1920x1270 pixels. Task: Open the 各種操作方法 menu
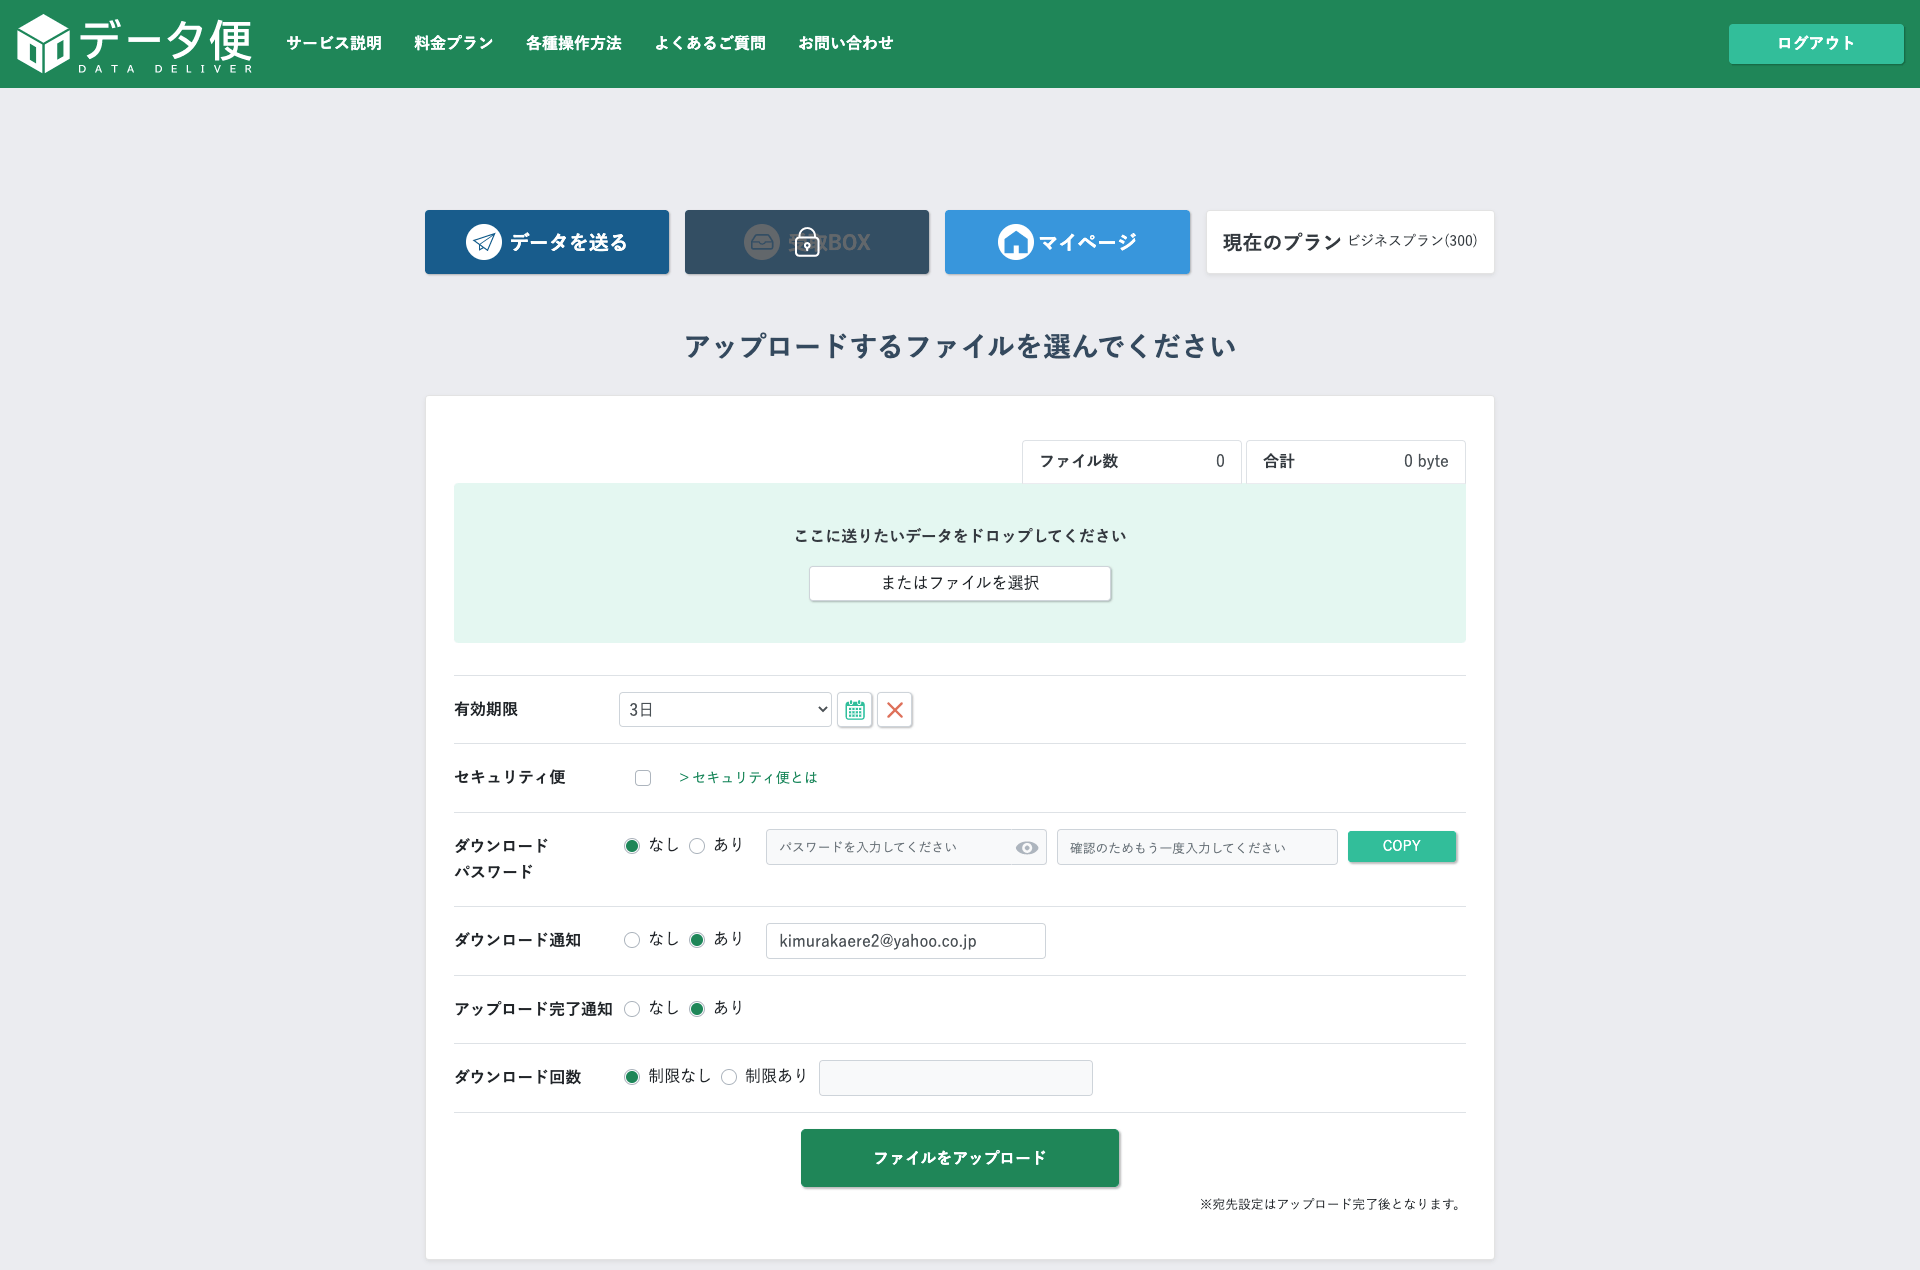pos(574,43)
